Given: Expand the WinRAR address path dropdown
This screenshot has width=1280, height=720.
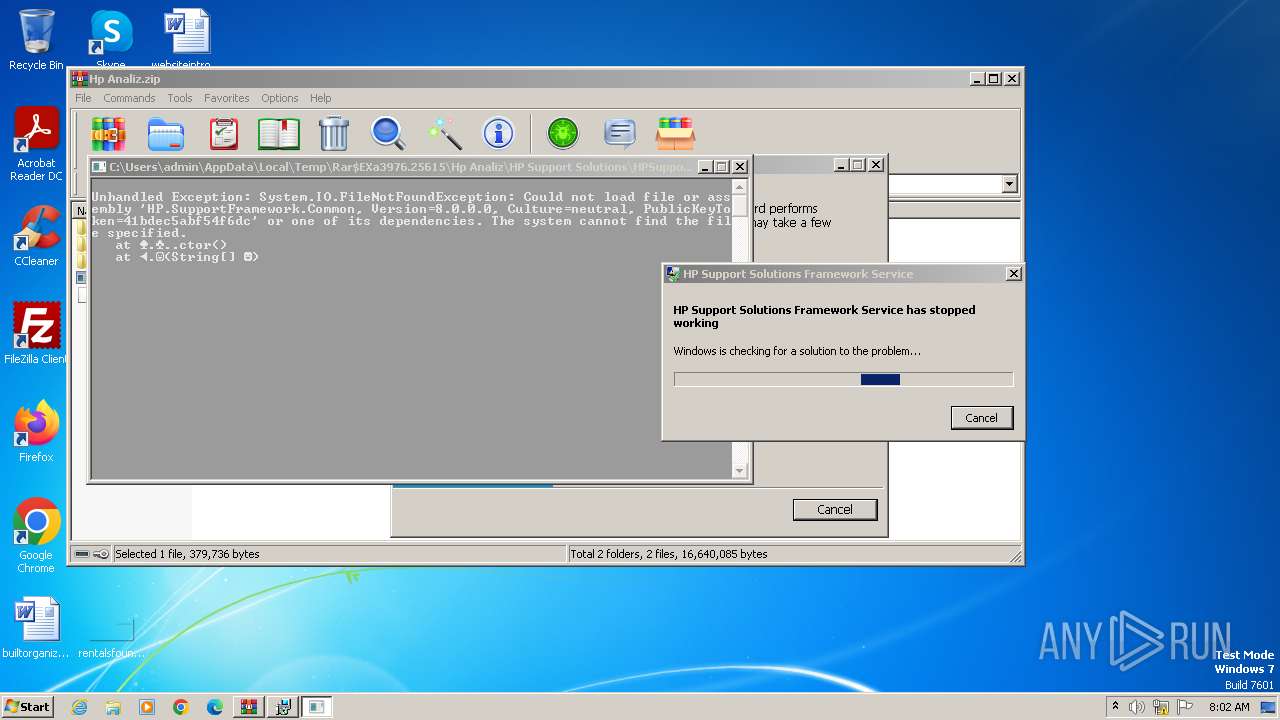Looking at the screenshot, I should 1009,184.
